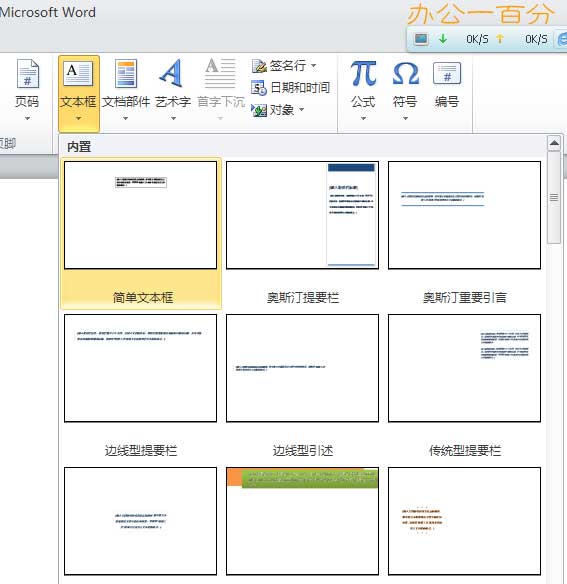567x584 pixels.
Task: Click the 符号 omega symbol icon
Action: 405,73
